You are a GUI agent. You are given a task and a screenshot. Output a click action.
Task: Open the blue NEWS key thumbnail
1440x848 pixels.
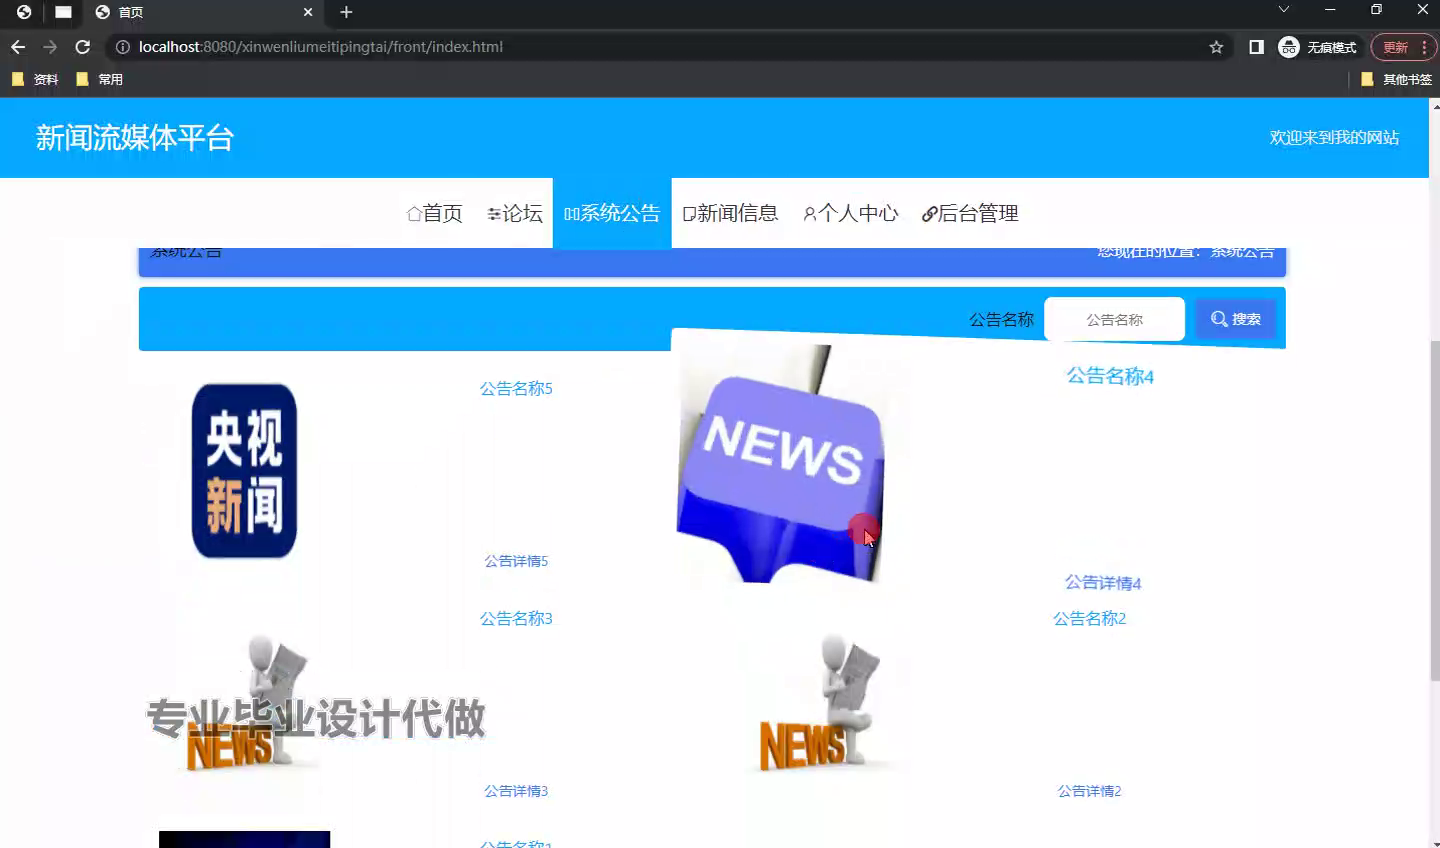point(780,463)
